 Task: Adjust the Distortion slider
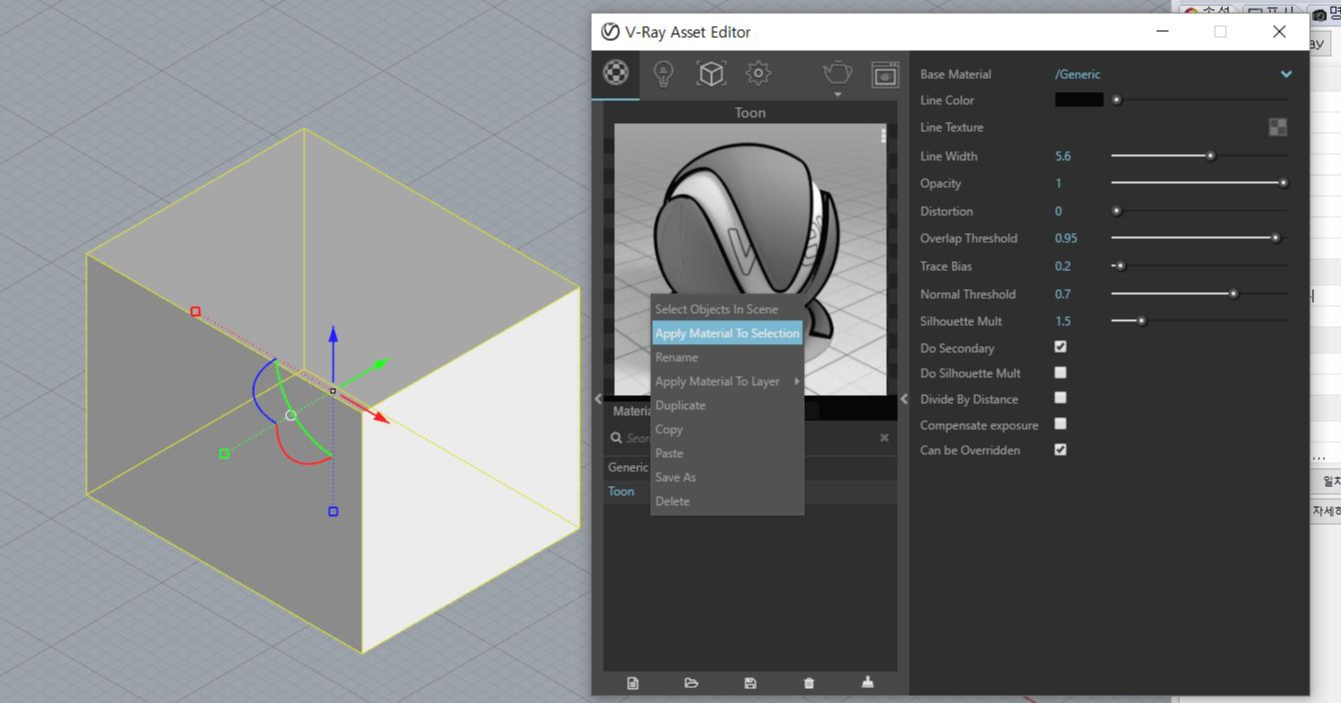pyautogui.click(x=1200, y=211)
